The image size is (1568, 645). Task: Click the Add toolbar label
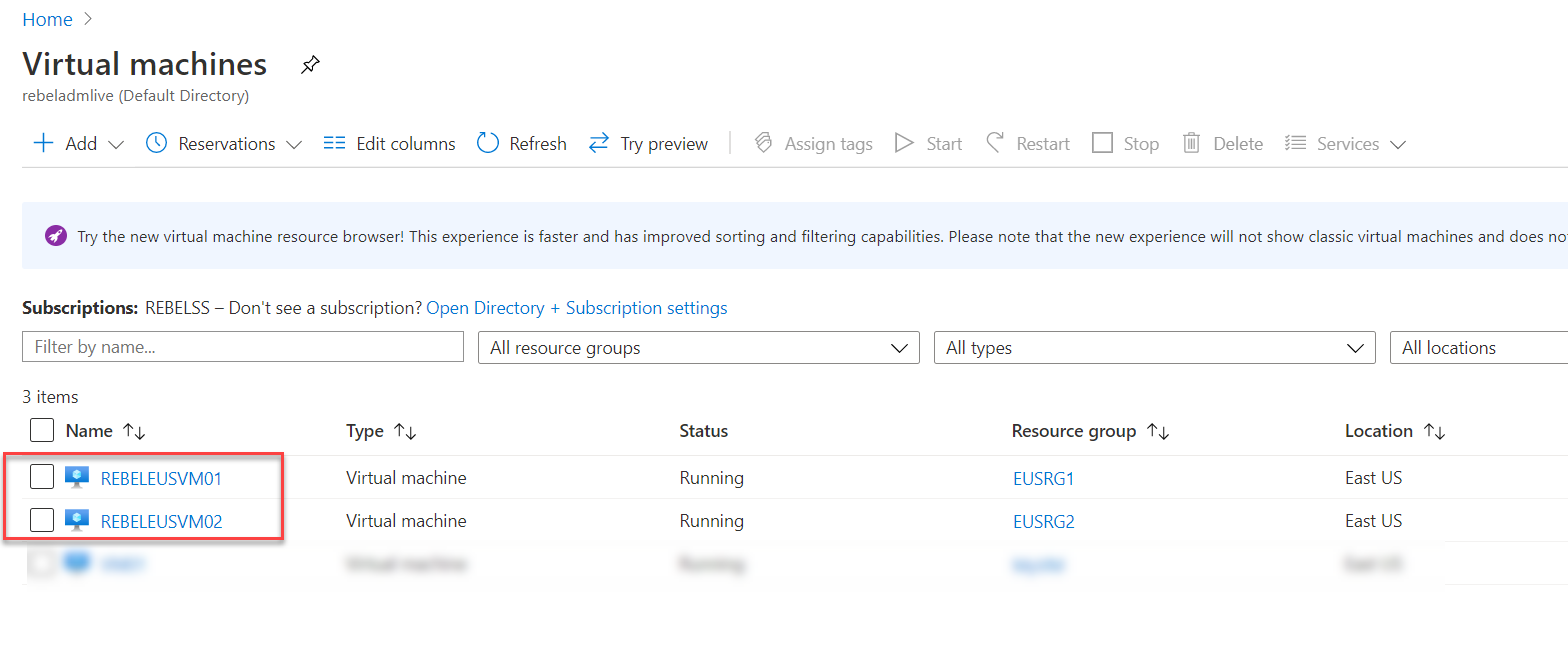coord(81,144)
